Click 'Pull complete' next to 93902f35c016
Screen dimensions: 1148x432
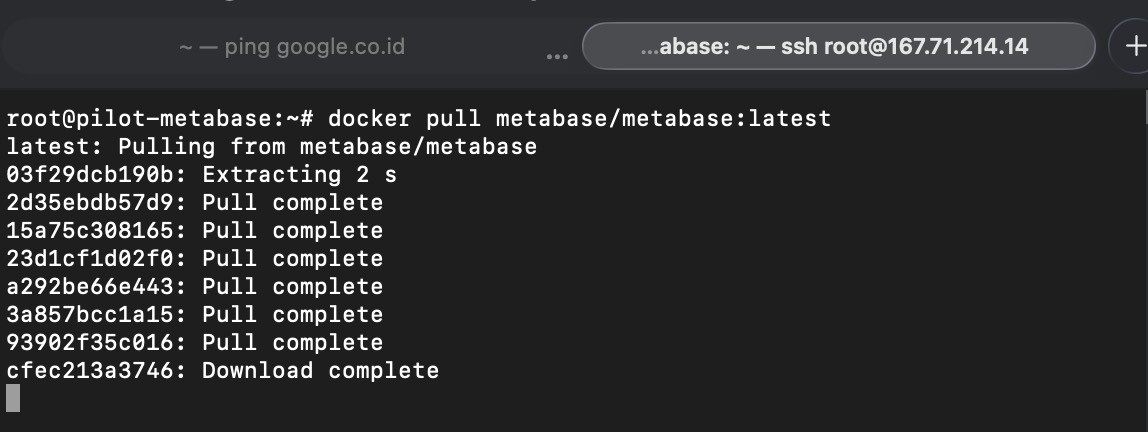coord(292,343)
